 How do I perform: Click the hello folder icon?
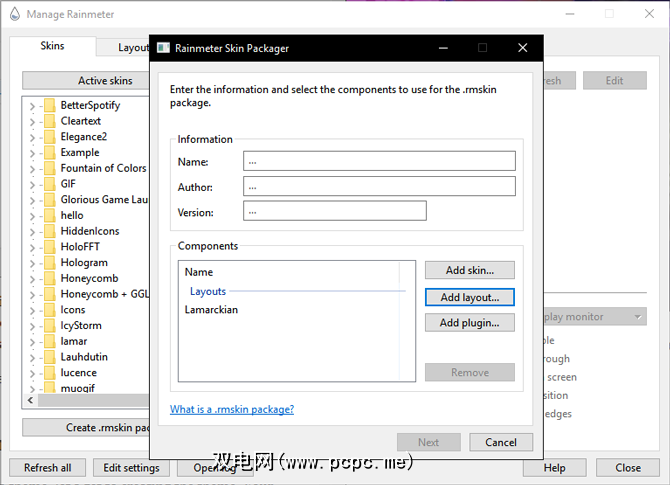tap(50, 215)
